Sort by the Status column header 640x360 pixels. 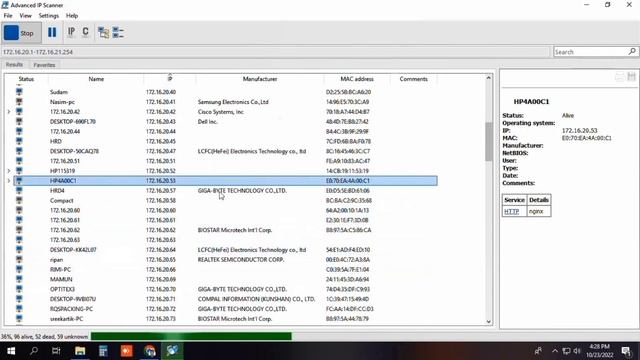point(26,79)
